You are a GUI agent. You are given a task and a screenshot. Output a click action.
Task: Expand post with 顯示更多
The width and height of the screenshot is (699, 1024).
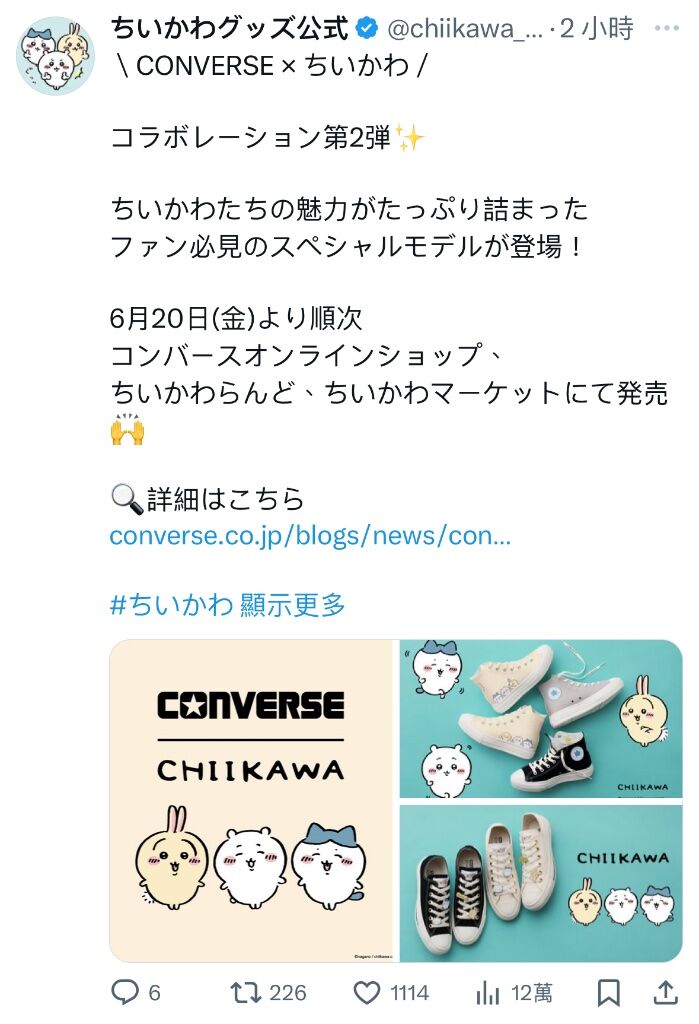coord(293,605)
